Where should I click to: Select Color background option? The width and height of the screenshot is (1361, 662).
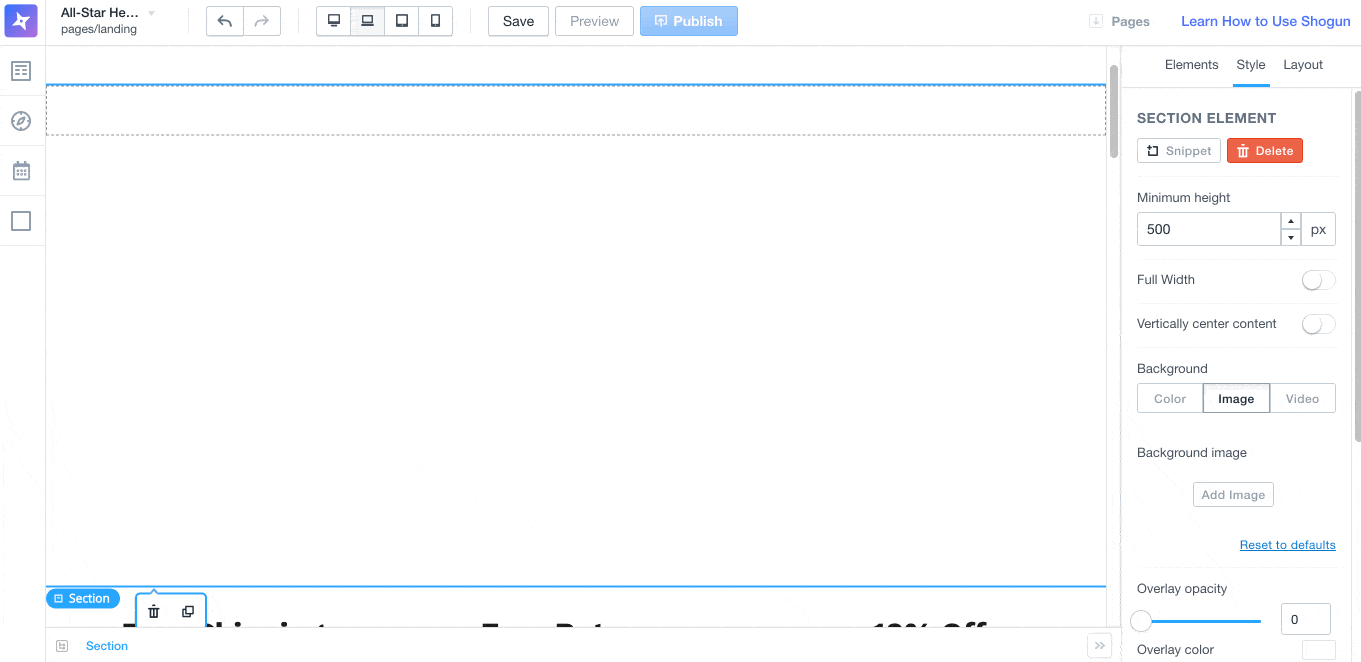[1170, 399]
